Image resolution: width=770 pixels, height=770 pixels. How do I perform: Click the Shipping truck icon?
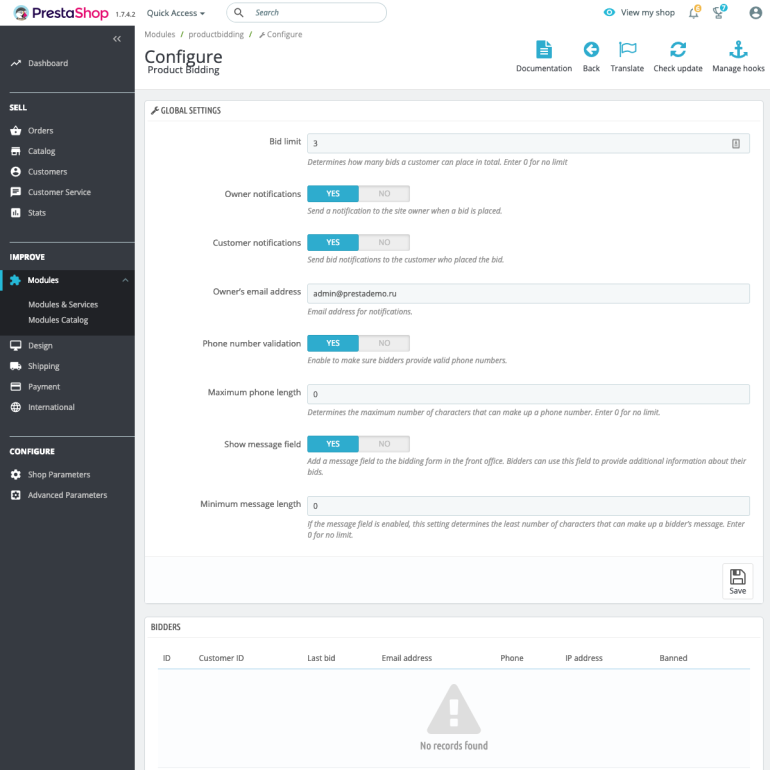point(16,366)
